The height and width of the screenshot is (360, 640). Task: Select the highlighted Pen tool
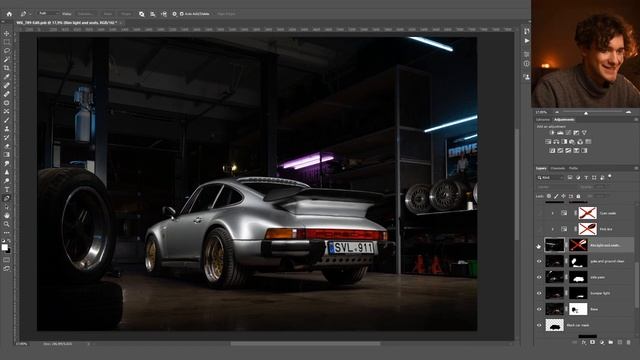(7, 198)
